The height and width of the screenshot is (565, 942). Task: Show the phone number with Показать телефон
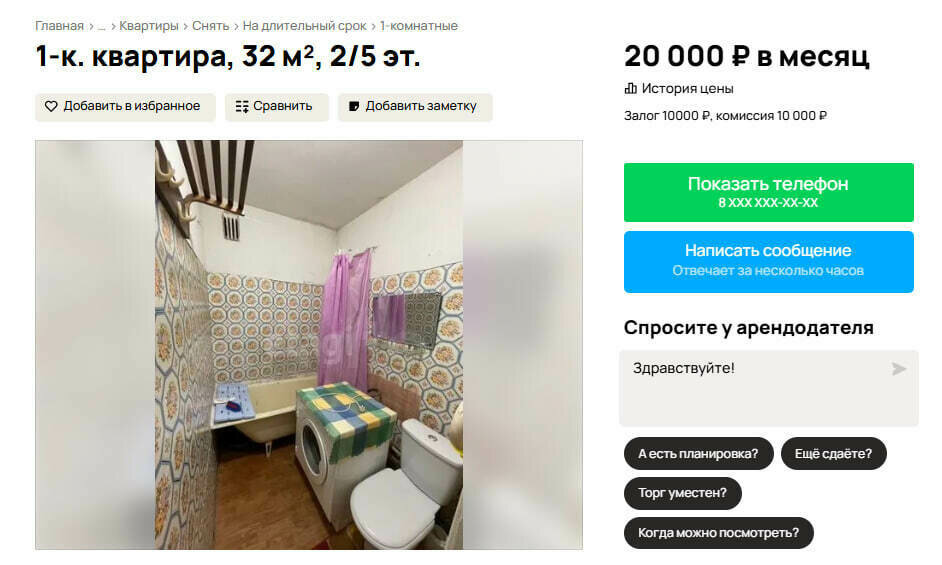click(768, 192)
